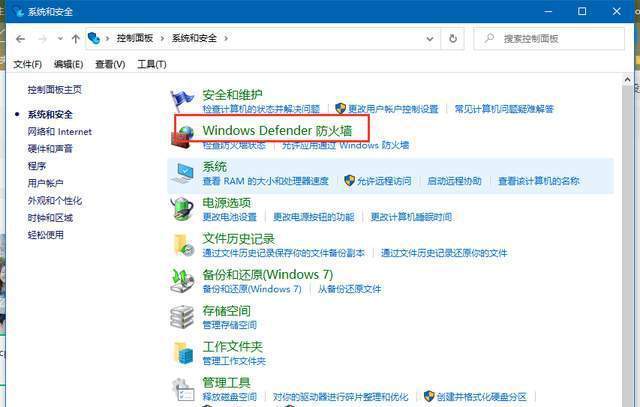
Task: Click 从备份还原文件 link
Action: [349, 289]
